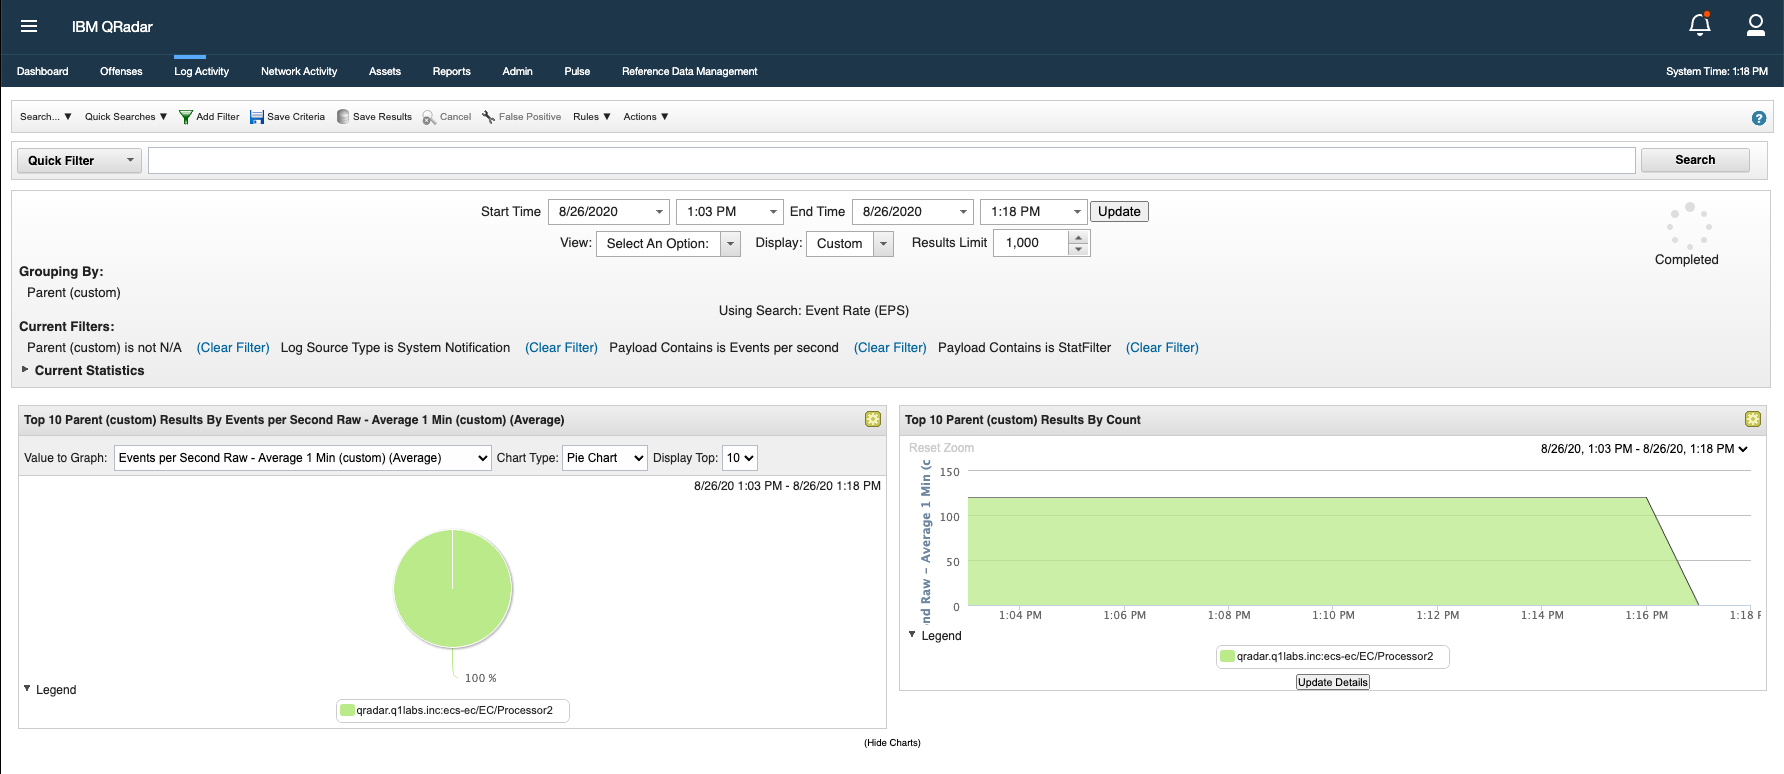Open pie chart panel settings gear
The height and width of the screenshot is (774, 1784).
coord(873,419)
